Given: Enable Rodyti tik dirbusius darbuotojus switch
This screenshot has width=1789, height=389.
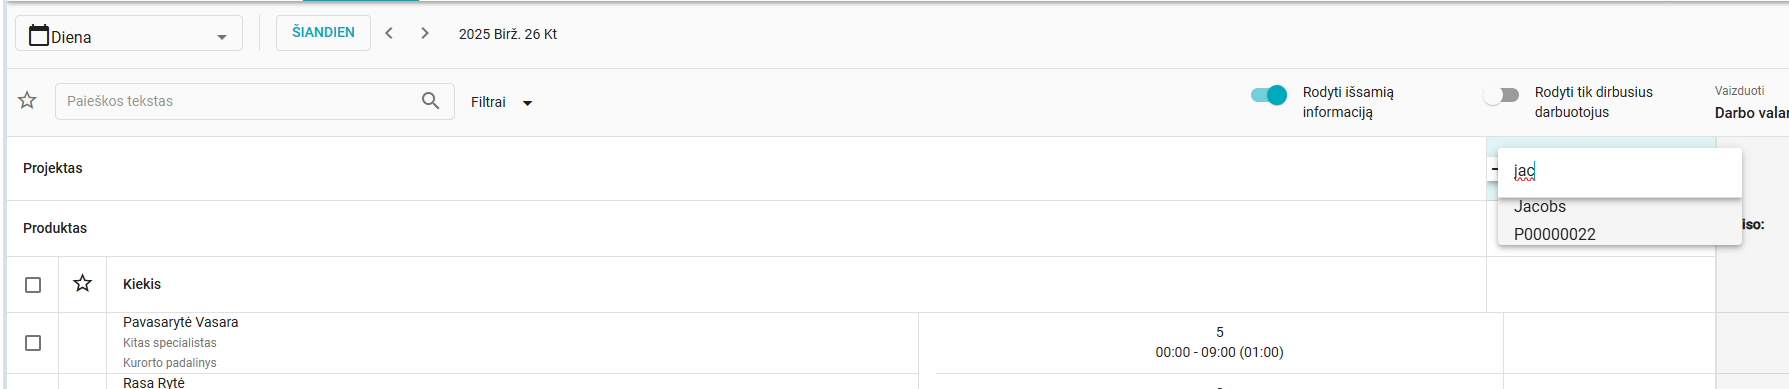Looking at the screenshot, I should (1501, 95).
